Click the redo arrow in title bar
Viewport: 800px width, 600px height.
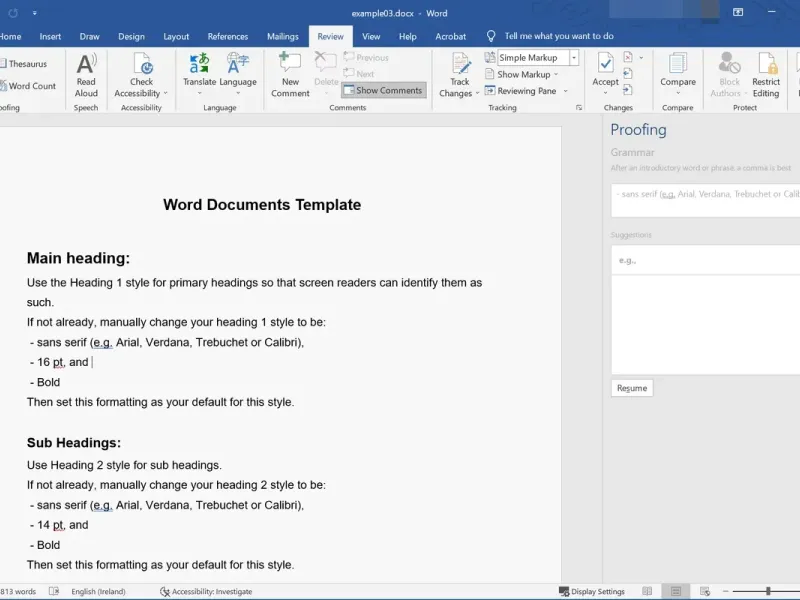tap(13, 13)
